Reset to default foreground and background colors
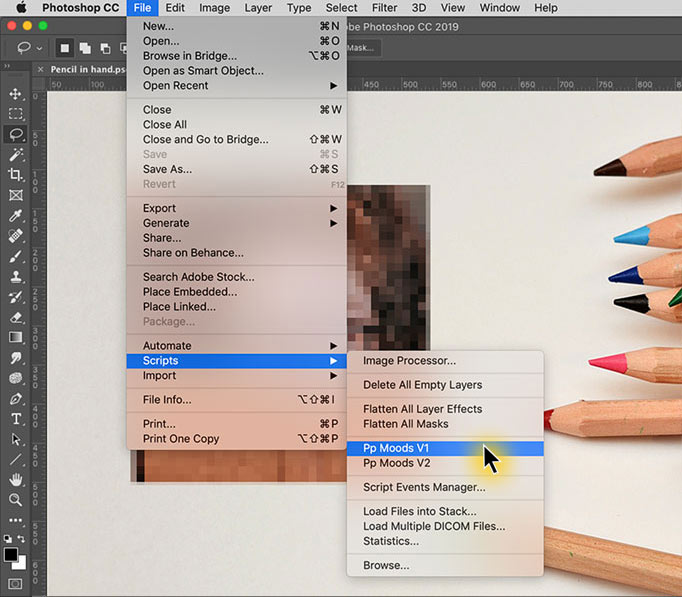 [7, 539]
